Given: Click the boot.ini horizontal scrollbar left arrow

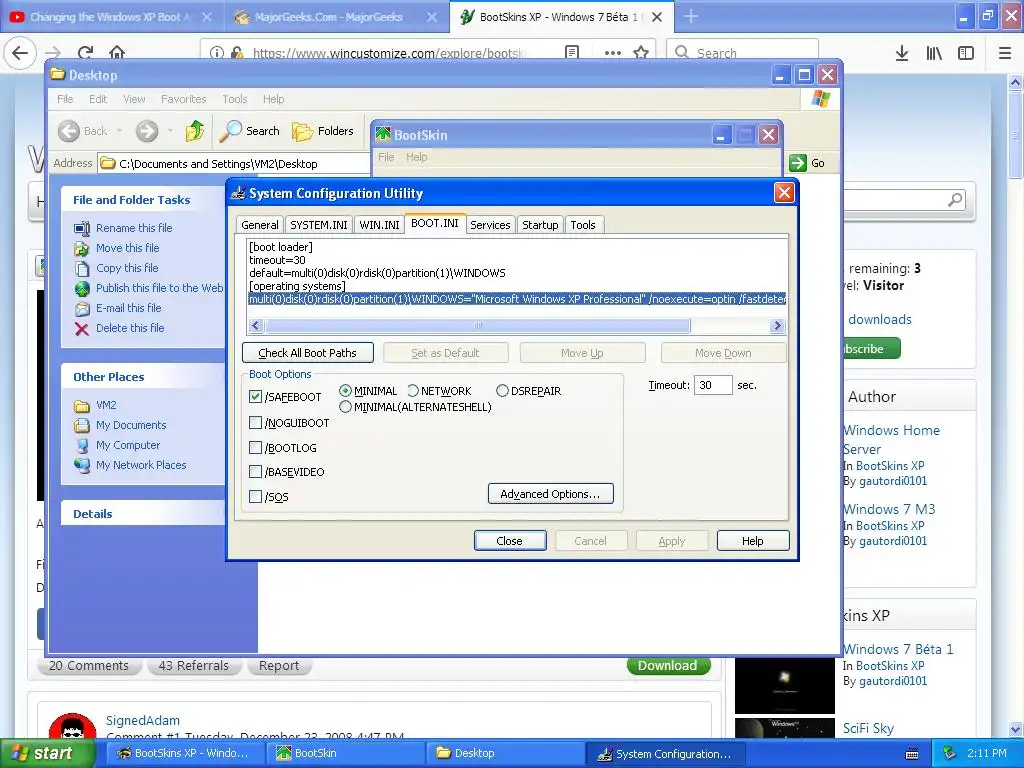Looking at the screenshot, I should pyautogui.click(x=256, y=325).
